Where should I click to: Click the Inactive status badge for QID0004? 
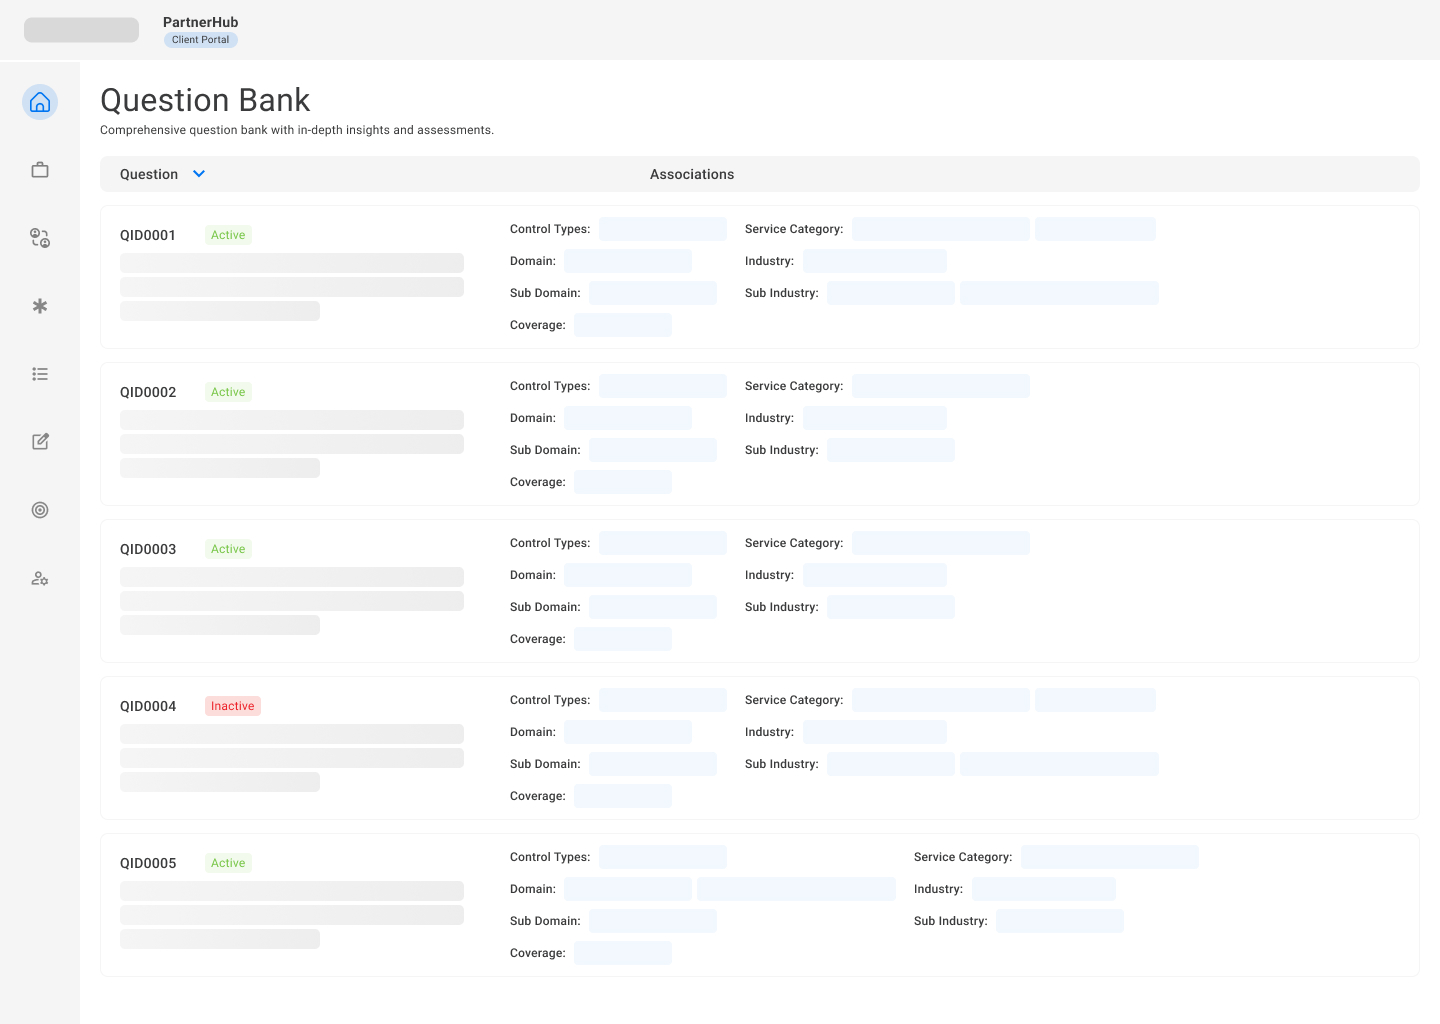[x=232, y=706]
